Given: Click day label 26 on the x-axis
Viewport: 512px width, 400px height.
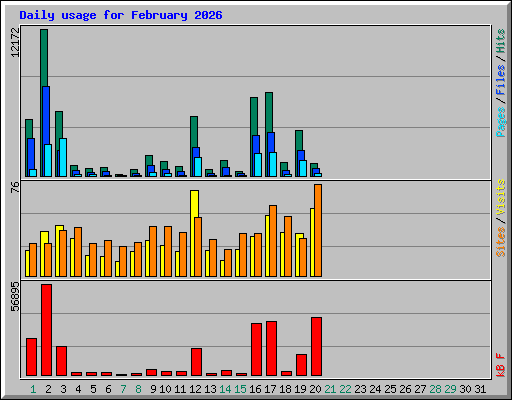Looking at the screenshot, I should [x=405, y=389].
